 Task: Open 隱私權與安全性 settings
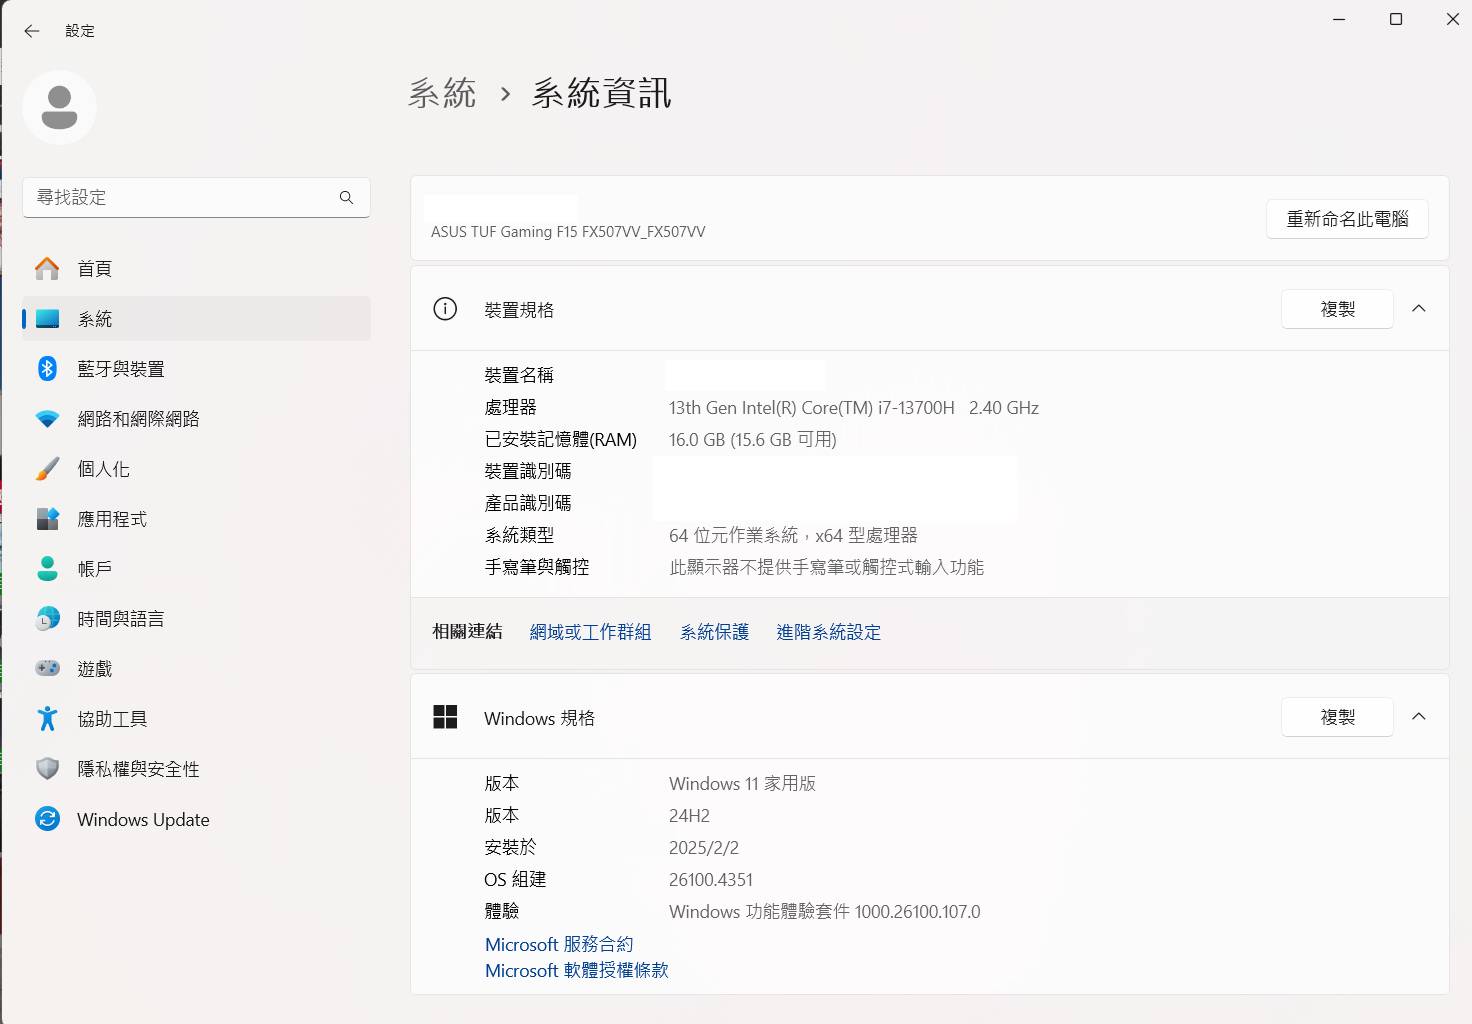196,768
